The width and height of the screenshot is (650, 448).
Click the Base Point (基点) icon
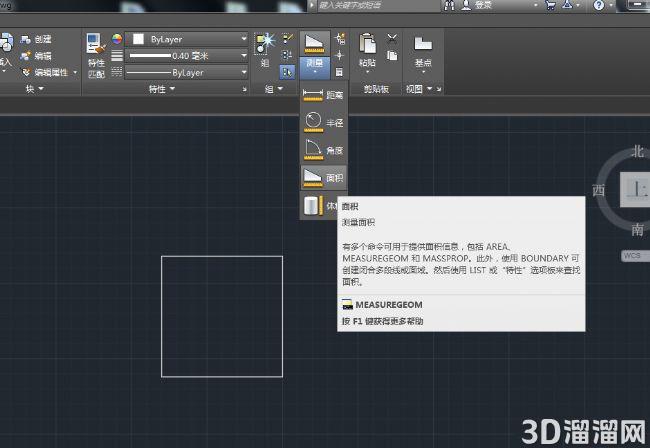coord(423,44)
